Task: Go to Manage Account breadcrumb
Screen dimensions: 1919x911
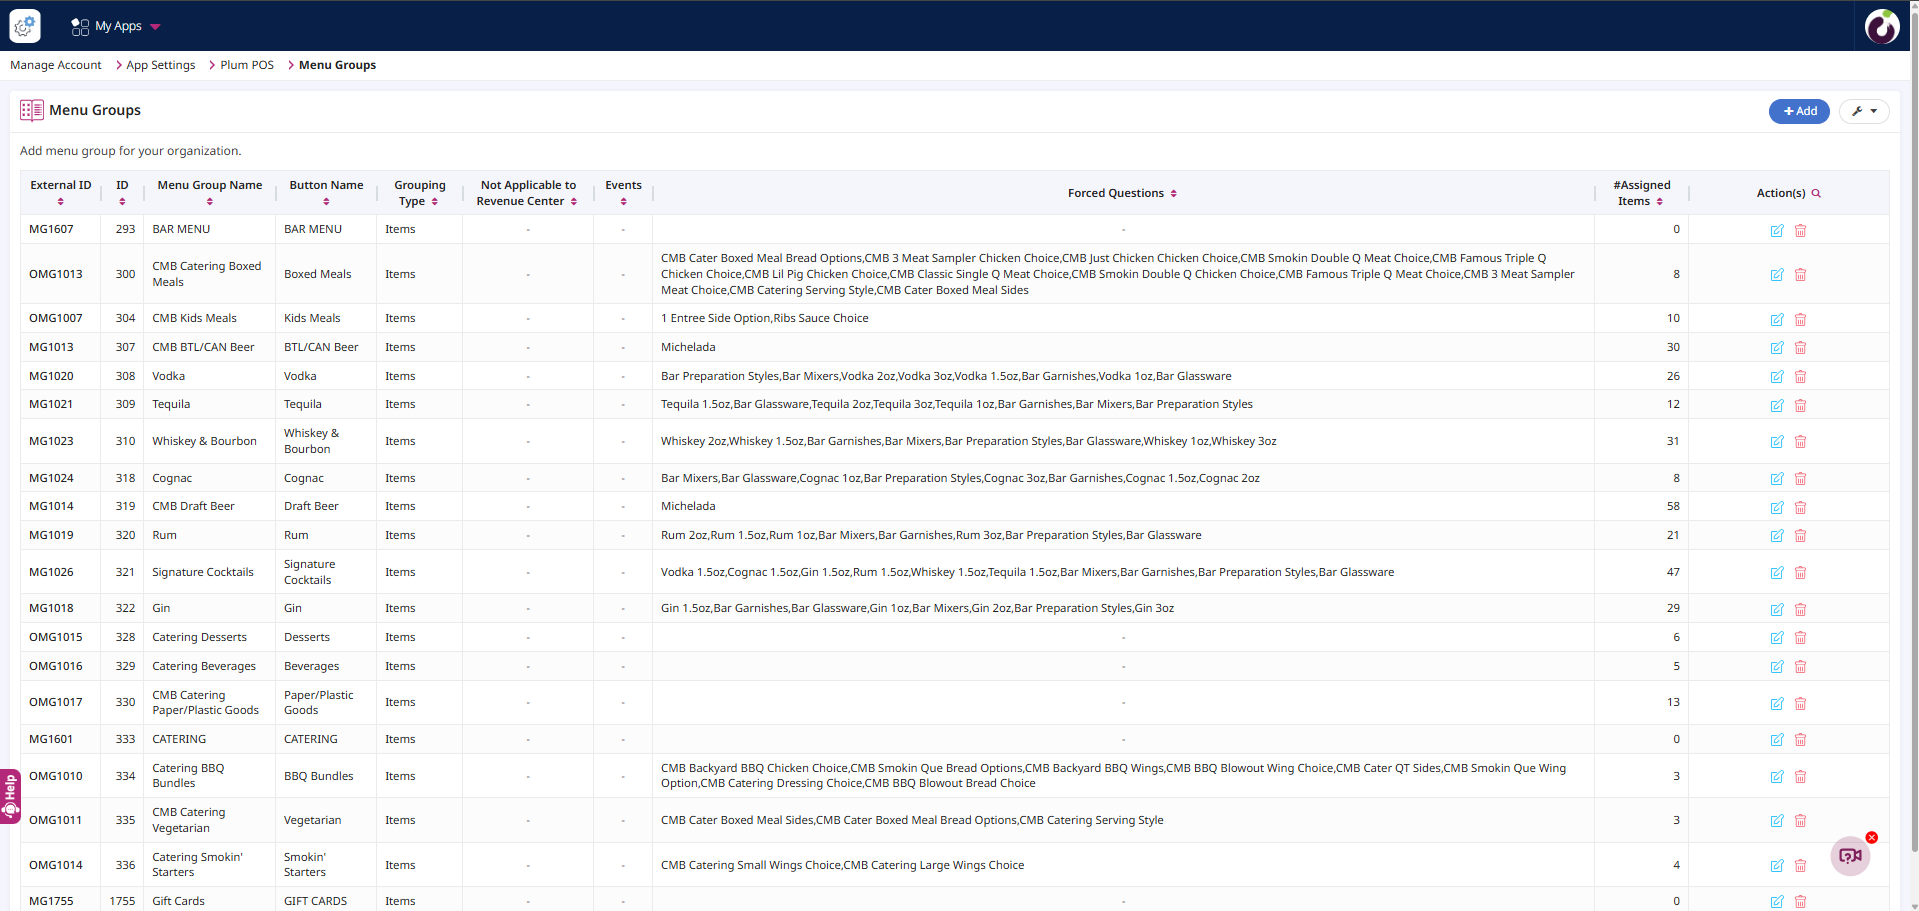Action: [56, 65]
